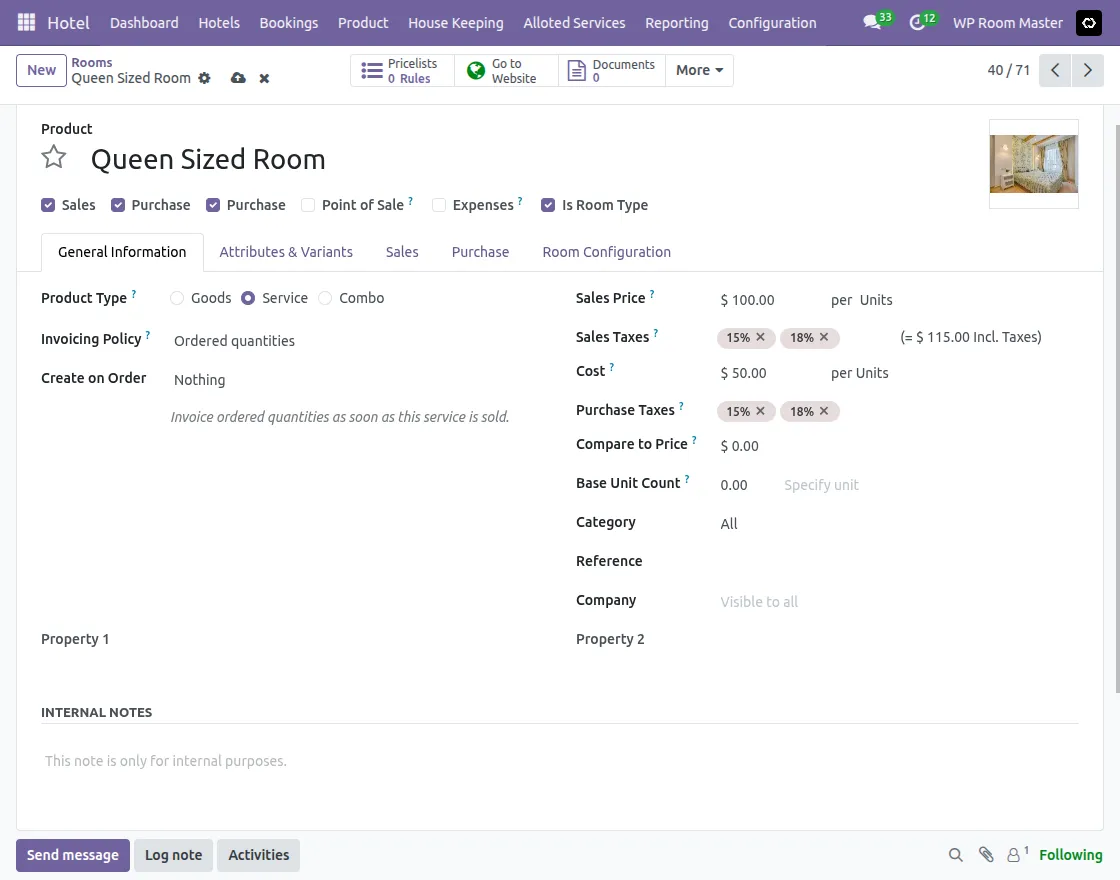Enable Point of Sale checkbox

click(x=308, y=205)
